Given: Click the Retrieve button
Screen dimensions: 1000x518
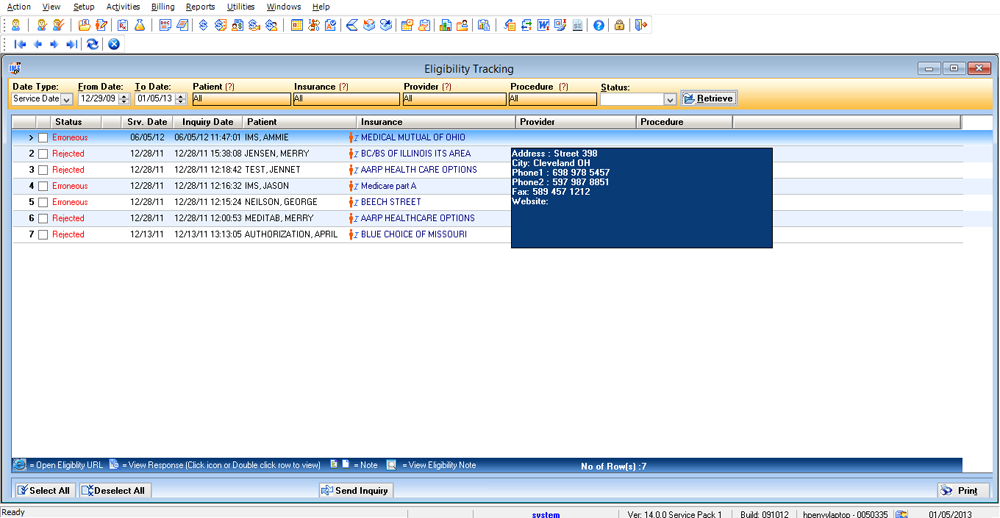Looking at the screenshot, I should pyautogui.click(x=709, y=98).
